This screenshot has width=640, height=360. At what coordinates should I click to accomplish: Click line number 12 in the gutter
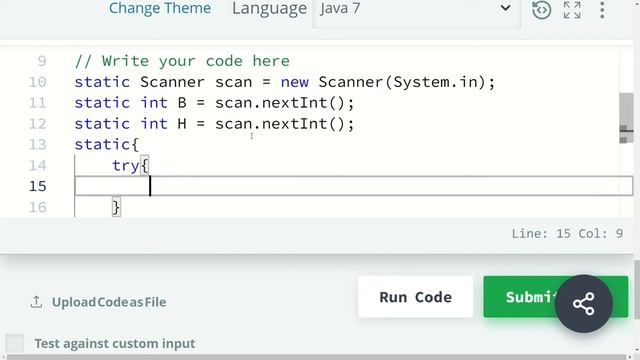click(38, 124)
